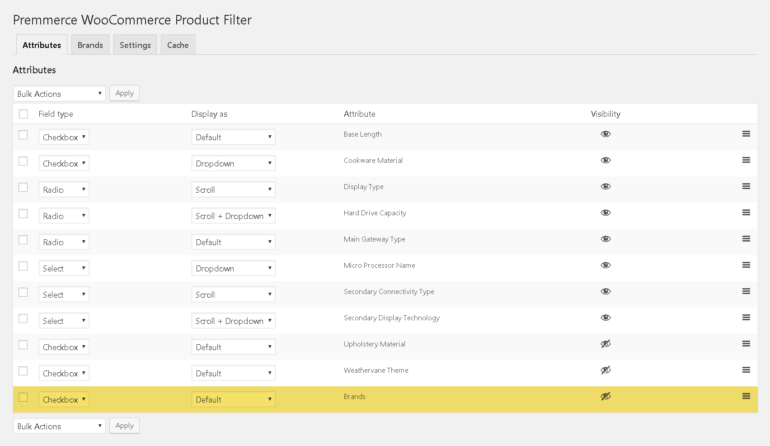Open the Settings tab

pos(135,45)
